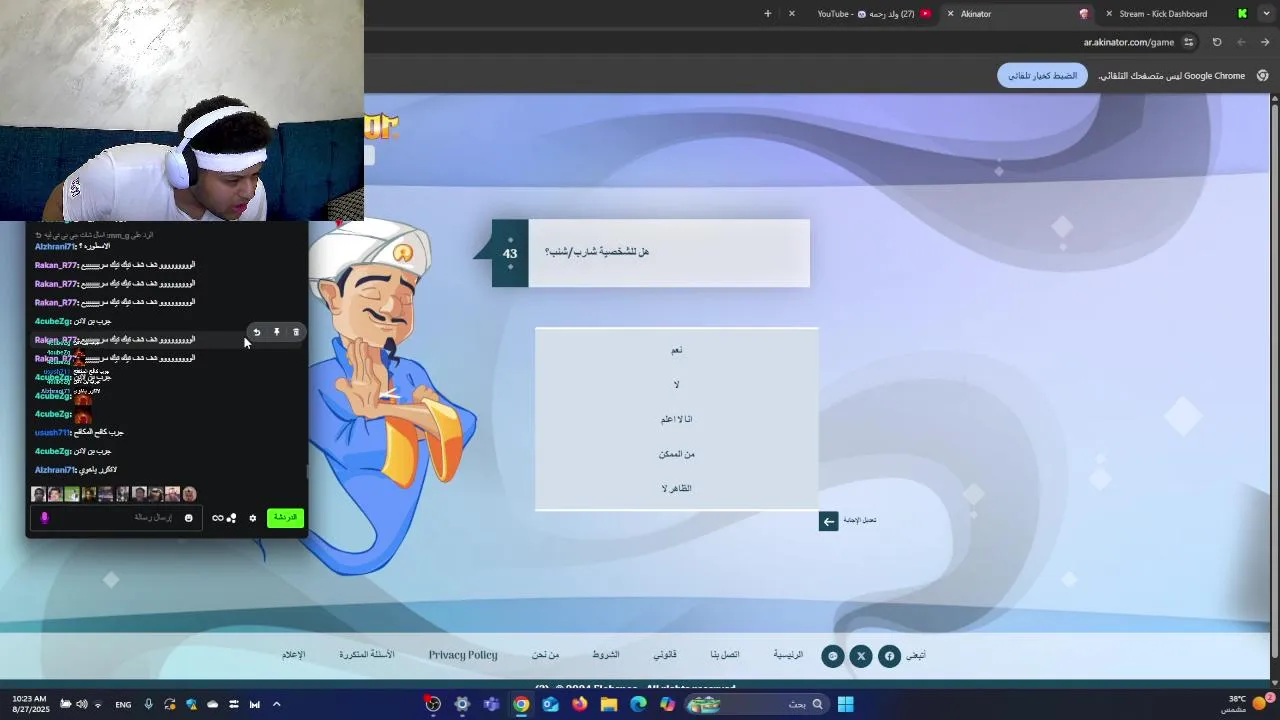Open the اتصل بنا footer link
The height and width of the screenshot is (720, 1280).
(x=725, y=655)
